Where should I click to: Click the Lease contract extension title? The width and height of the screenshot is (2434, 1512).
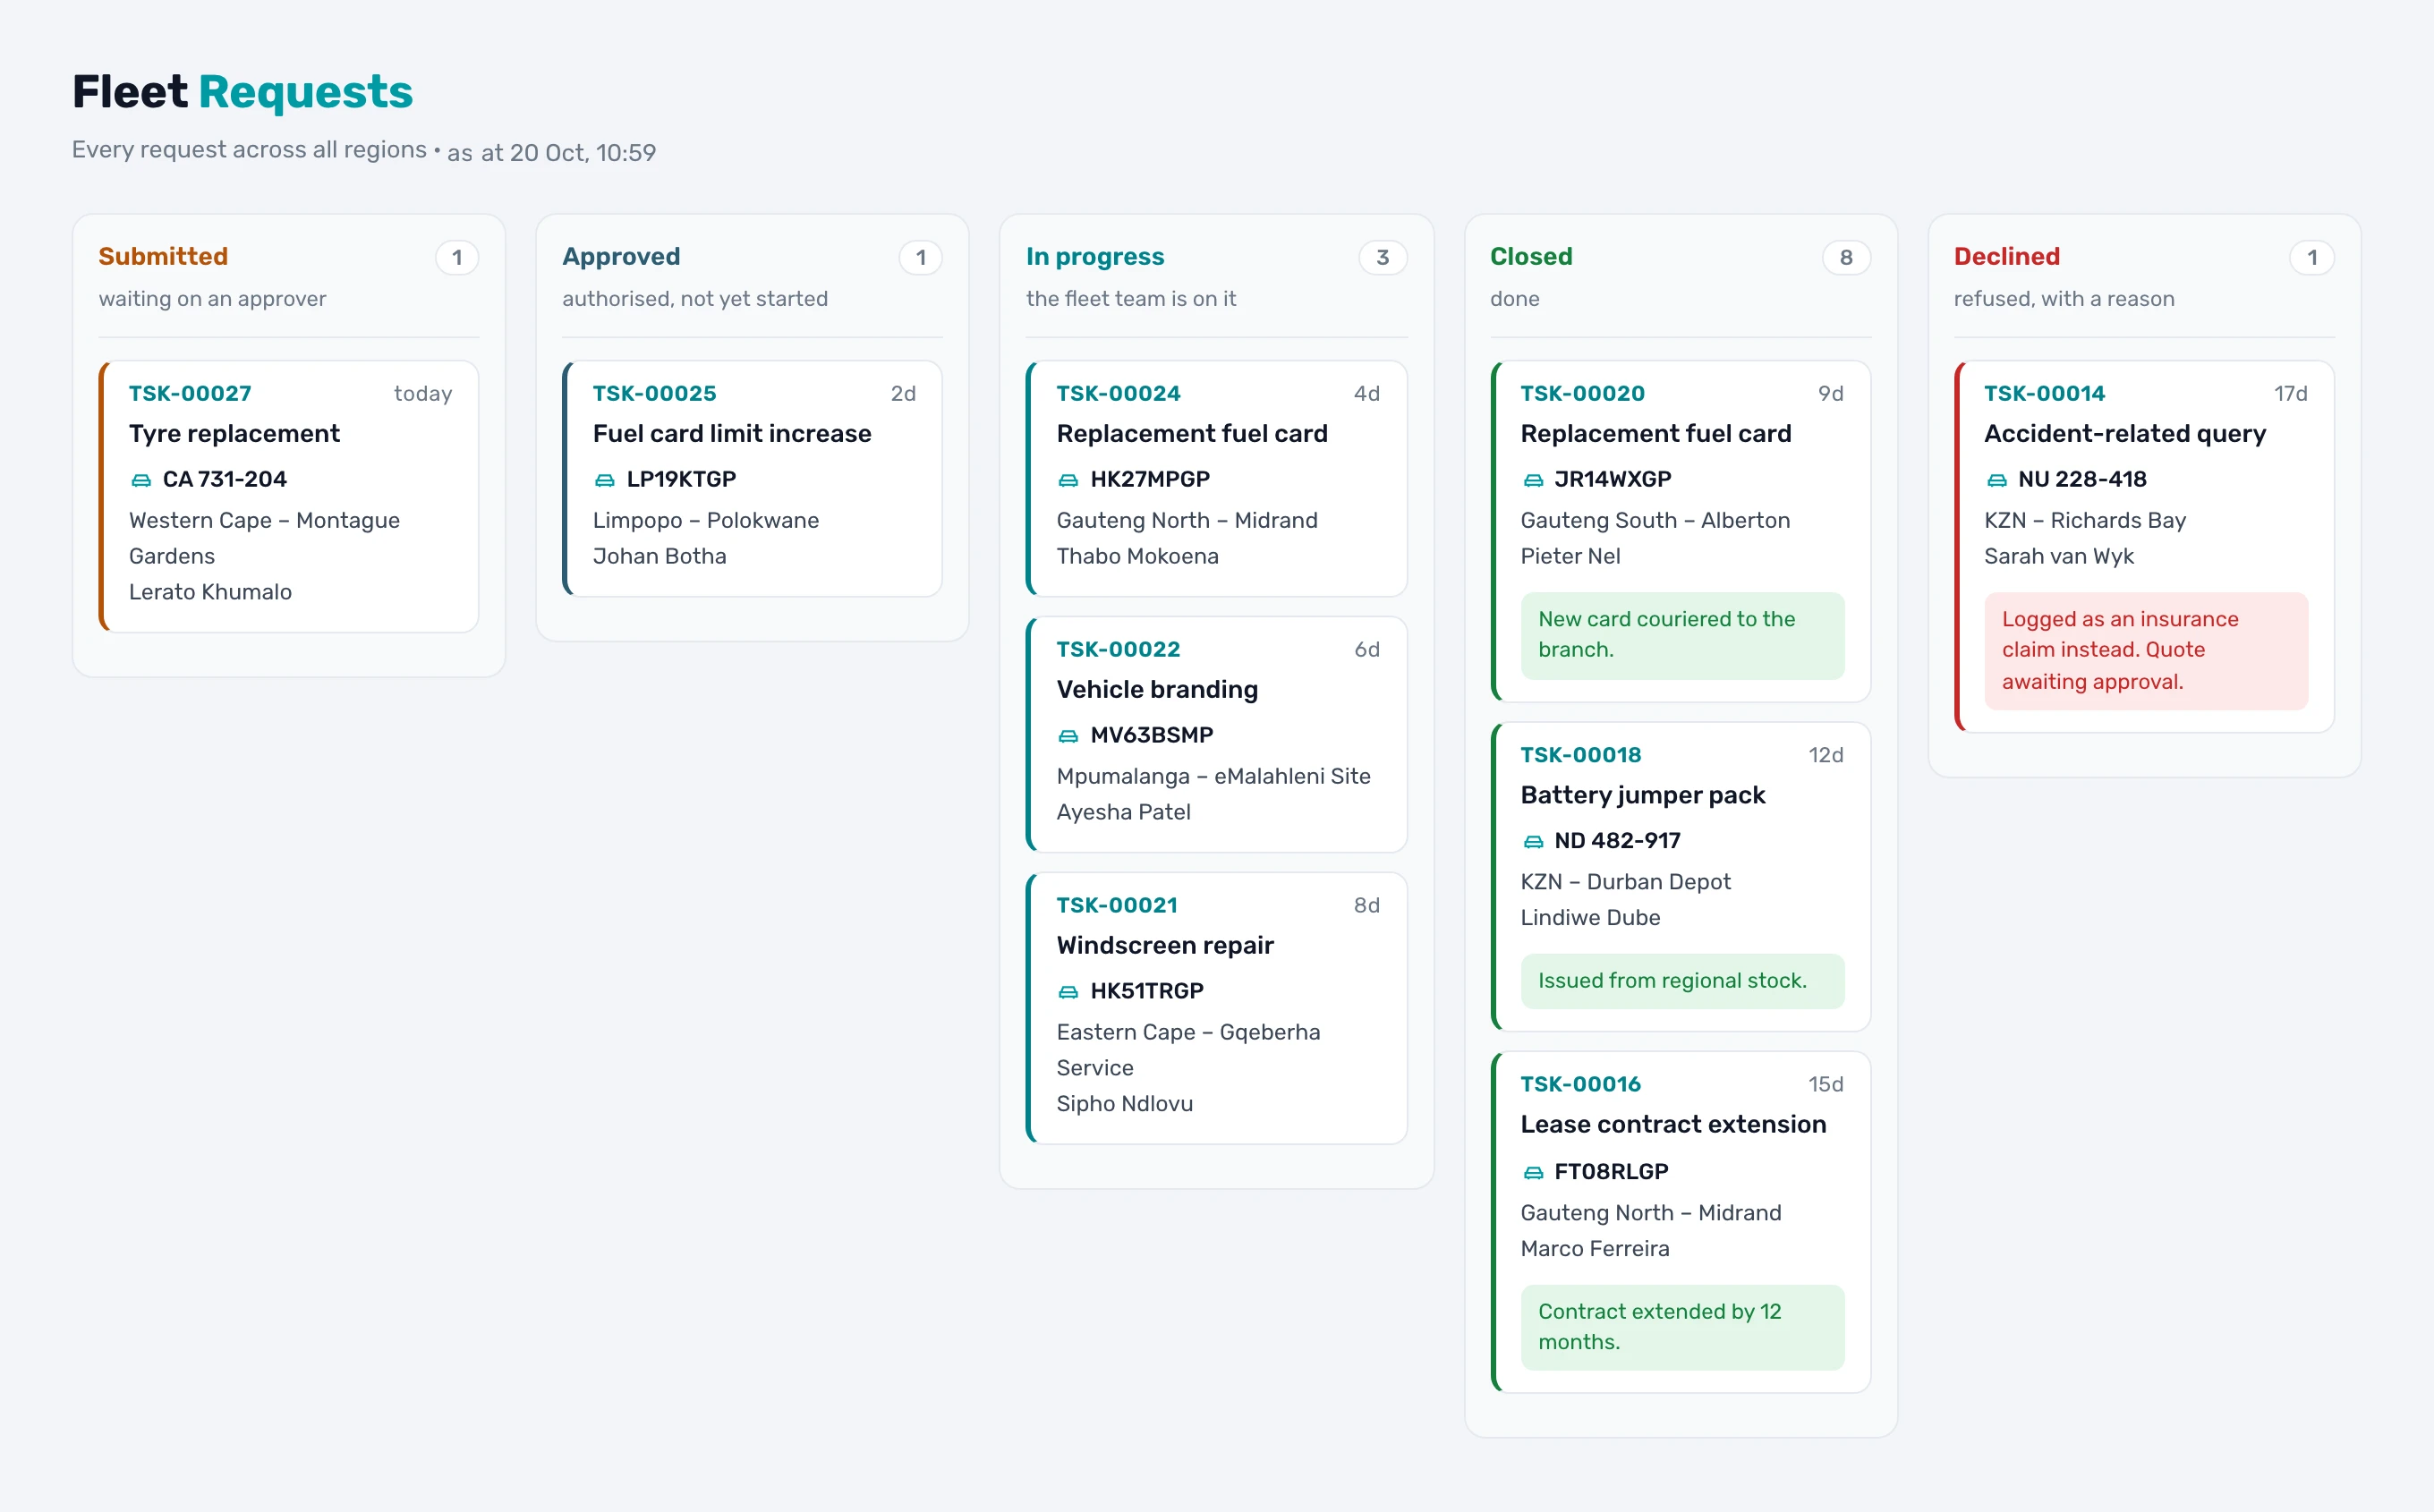click(1673, 1125)
